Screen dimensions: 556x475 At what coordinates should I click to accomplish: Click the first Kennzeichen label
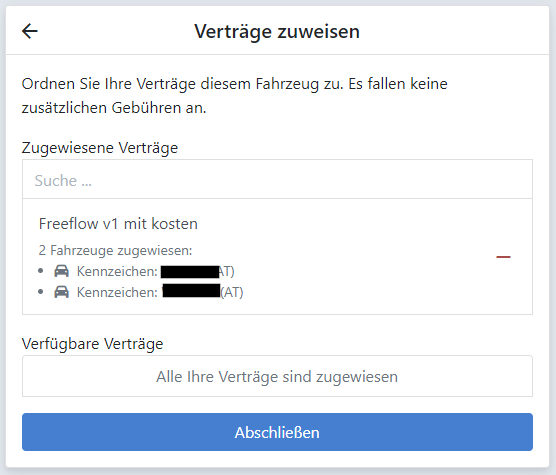(x=117, y=272)
